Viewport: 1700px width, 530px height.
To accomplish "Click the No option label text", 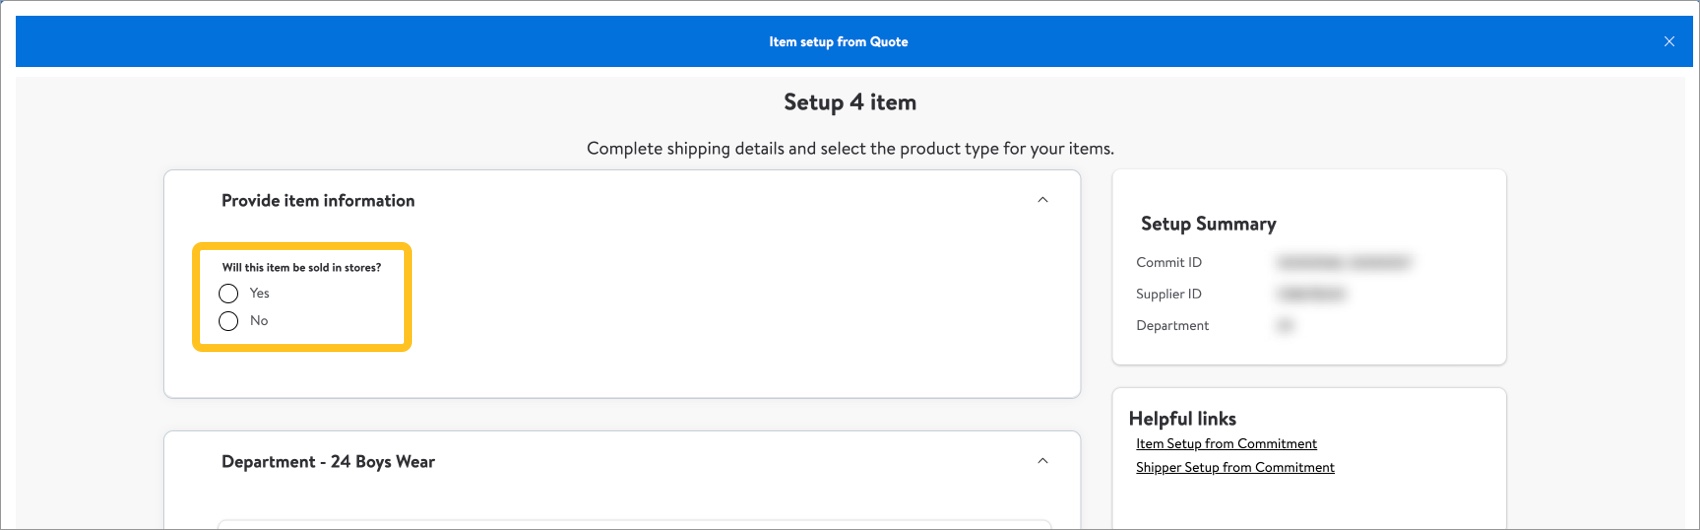I will (x=259, y=321).
